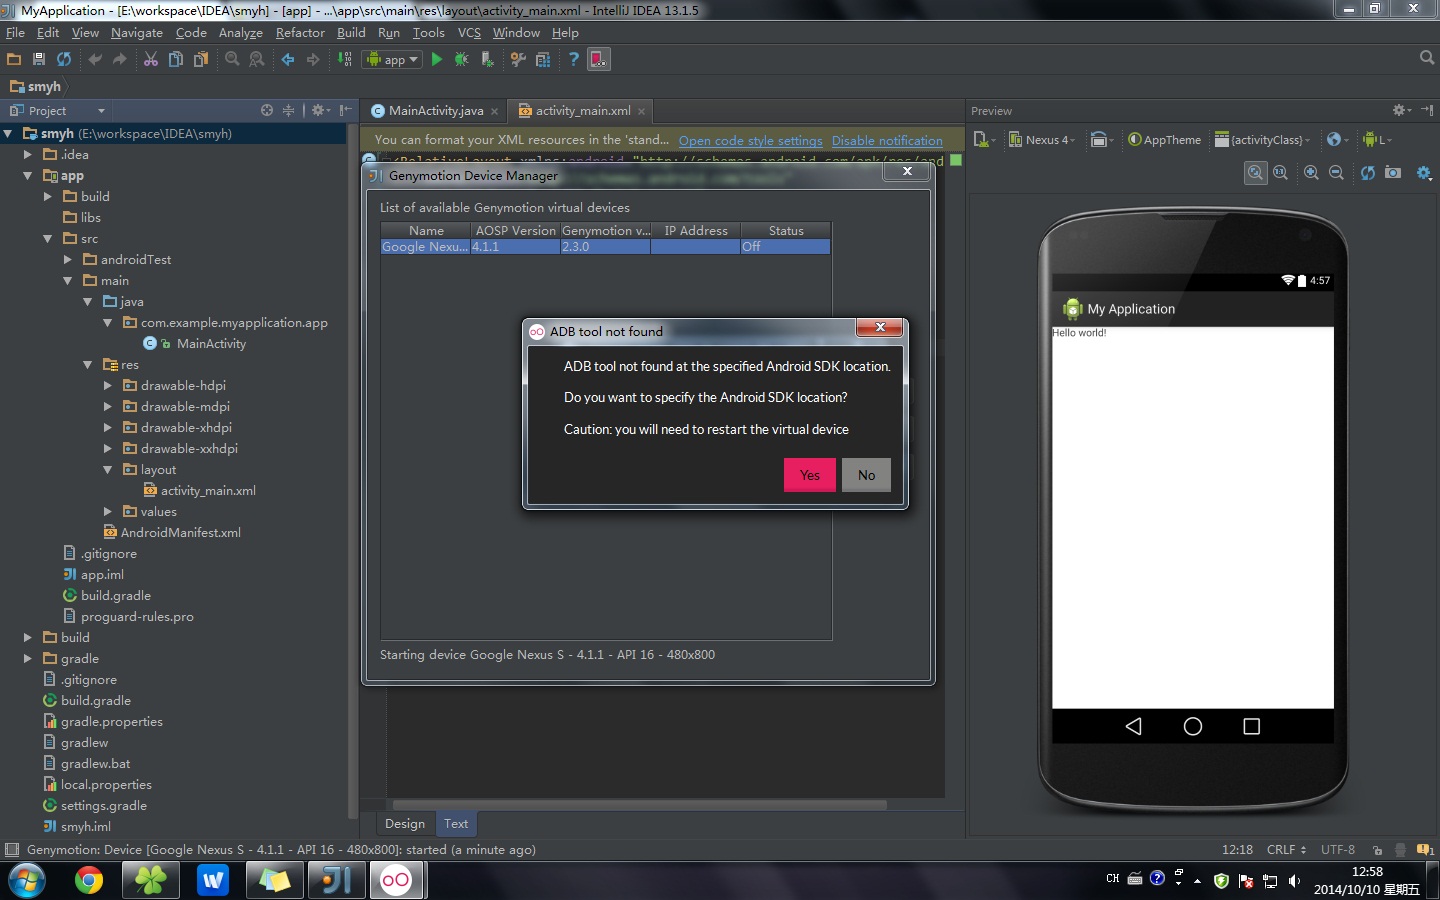Open code style settings from the notification banner
Image resolution: width=1440 pixels, height=900 pixels.
[750, 140]
